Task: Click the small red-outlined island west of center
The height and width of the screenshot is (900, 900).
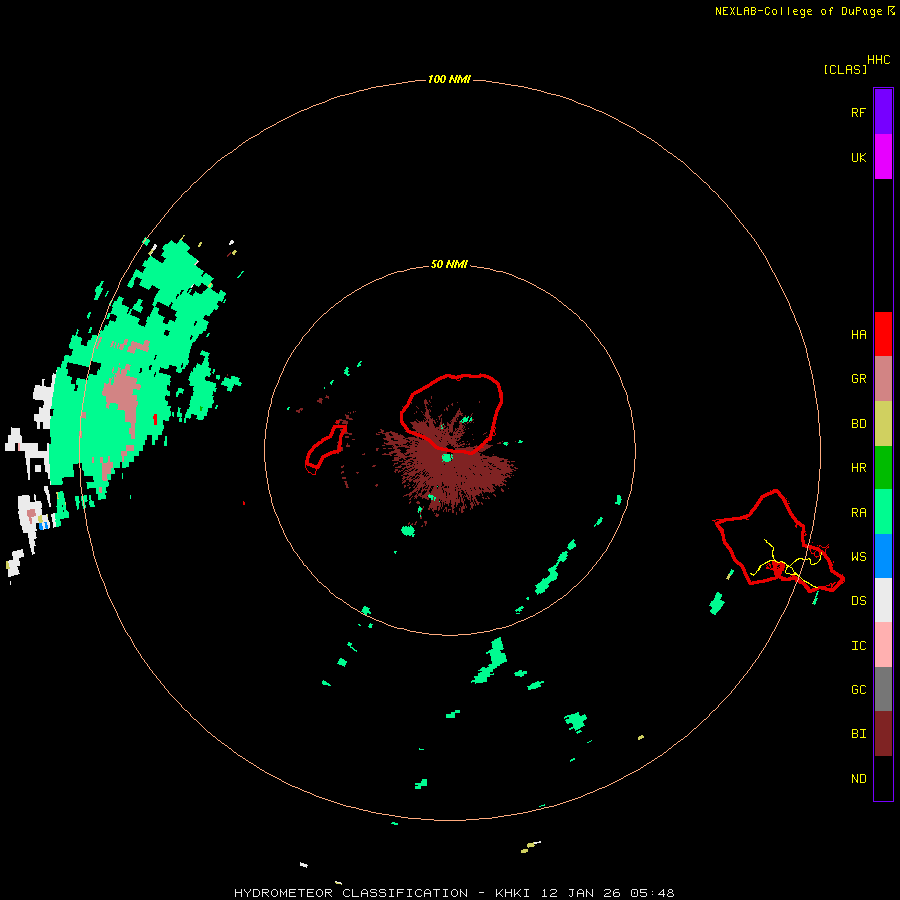Action: [x=326, y=449]
